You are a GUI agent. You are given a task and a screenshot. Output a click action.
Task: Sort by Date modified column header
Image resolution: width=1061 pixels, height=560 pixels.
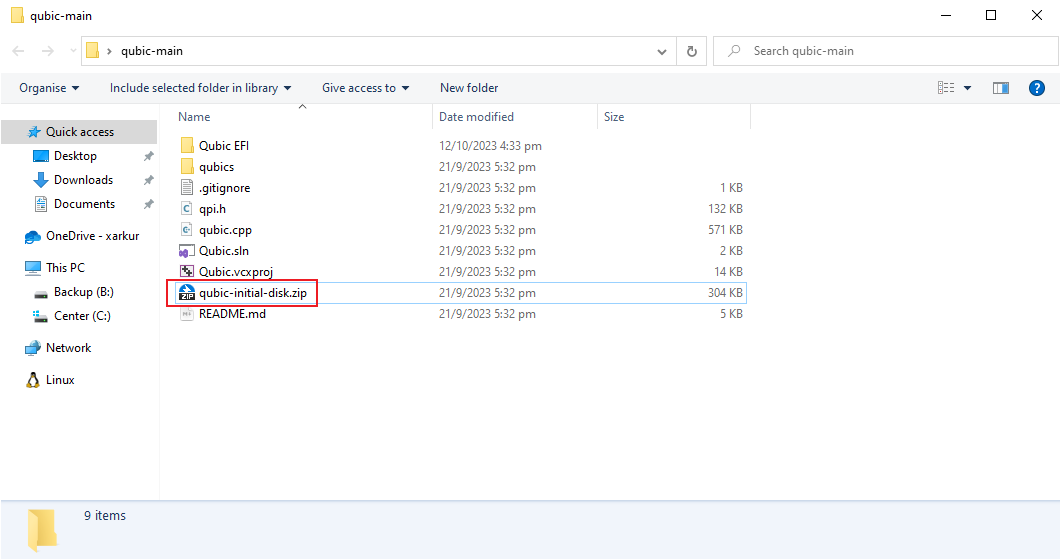pos(476,117)
